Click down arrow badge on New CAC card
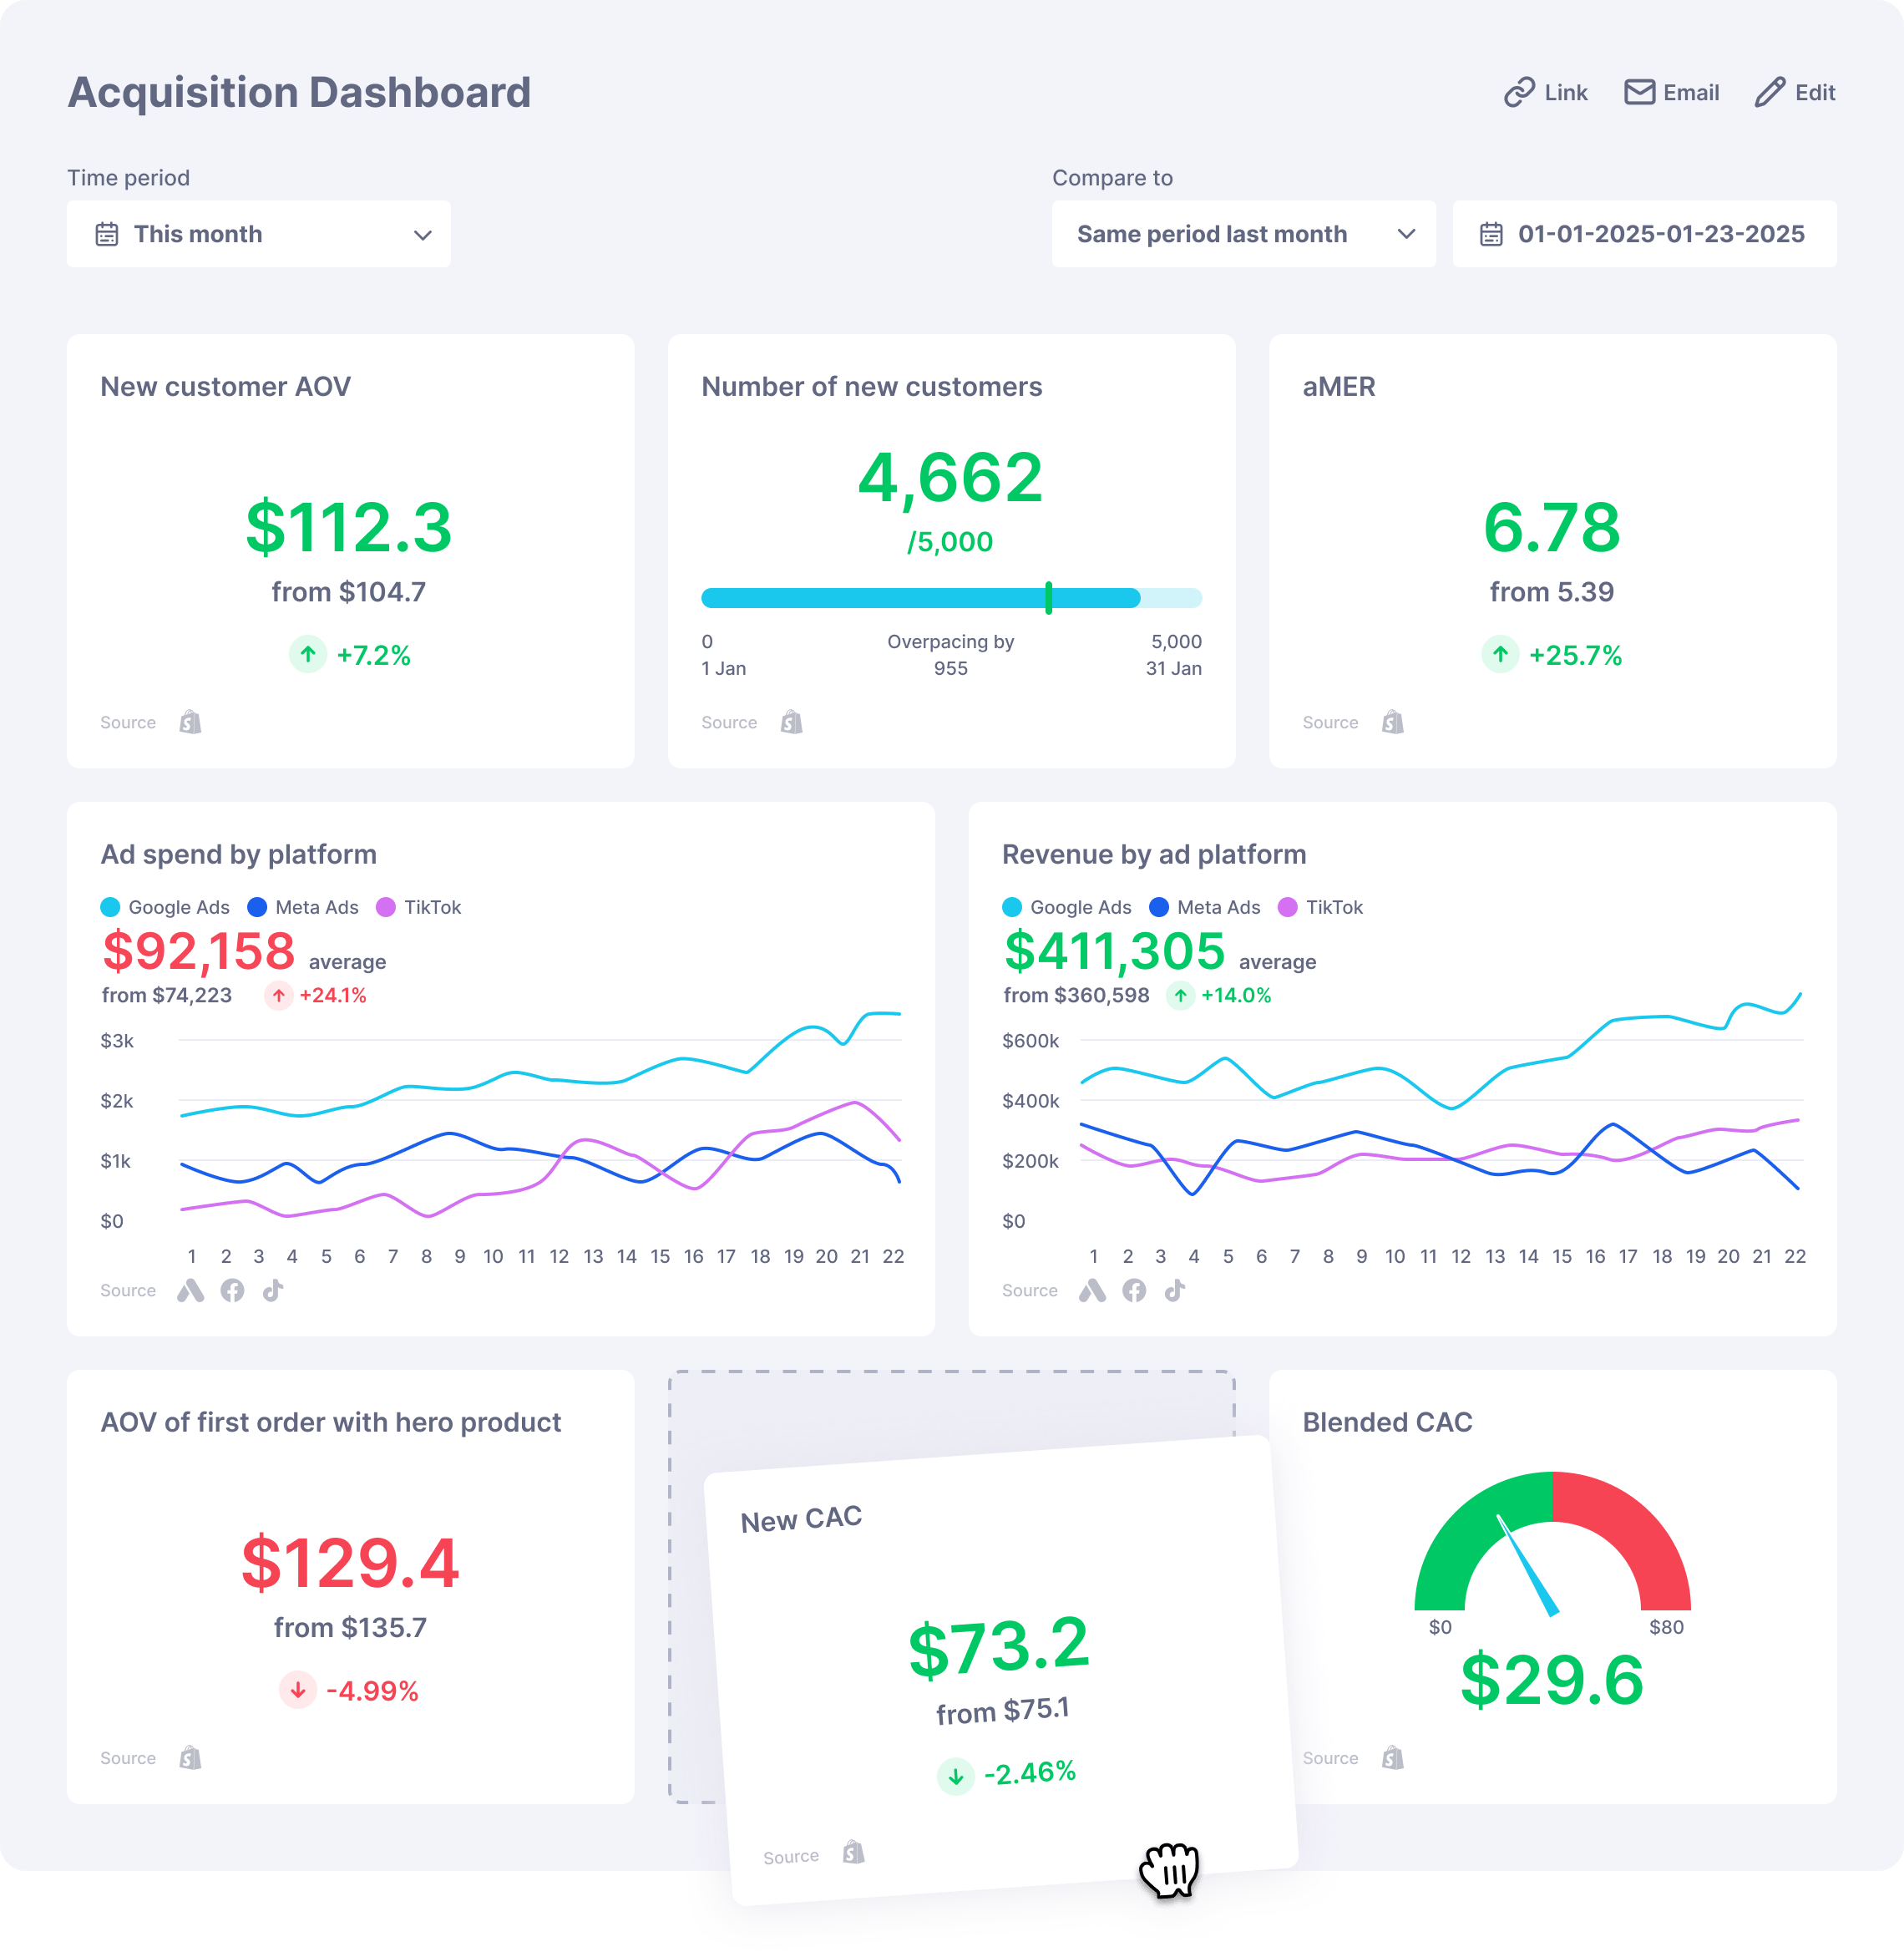The height and width of the screenshot is (1957, 1904). 956,1776
